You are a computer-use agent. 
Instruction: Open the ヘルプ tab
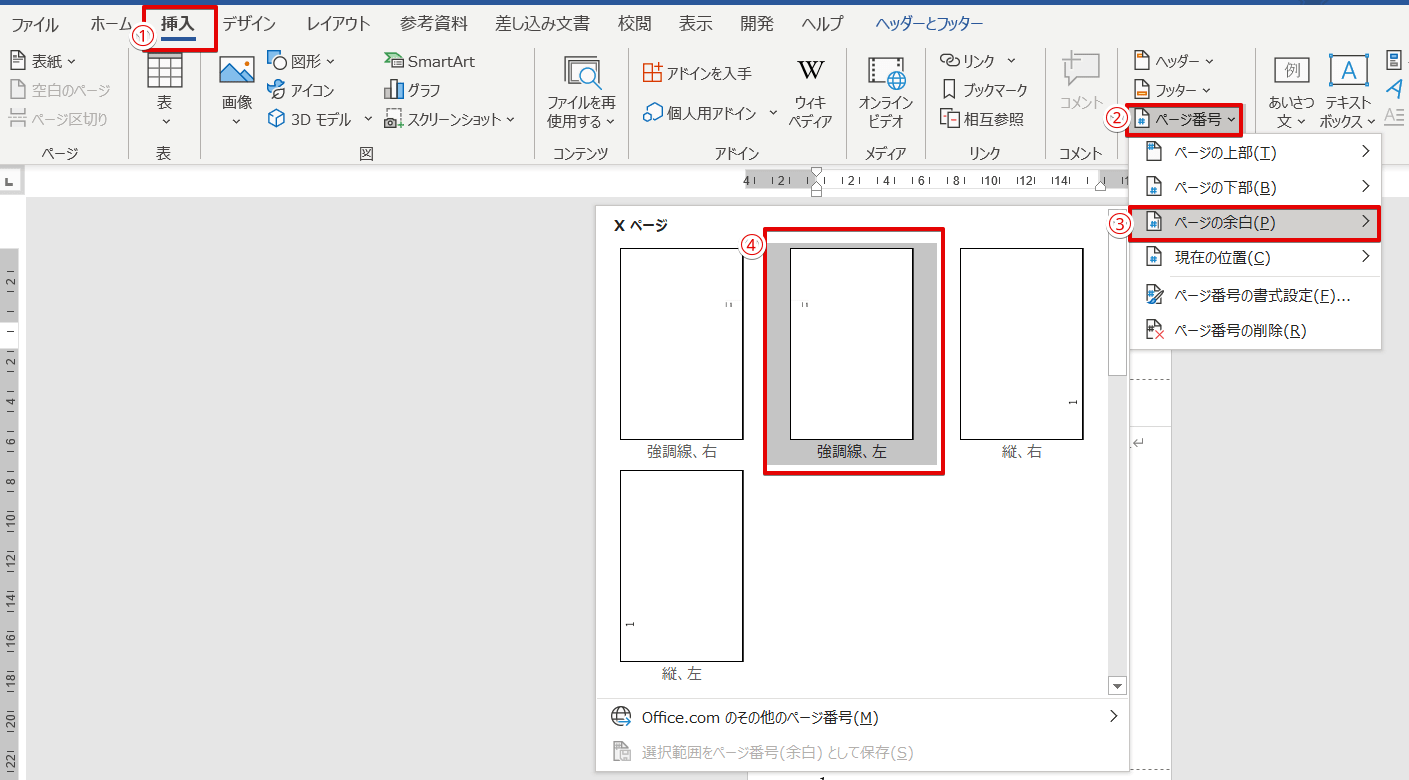[822, 23]
